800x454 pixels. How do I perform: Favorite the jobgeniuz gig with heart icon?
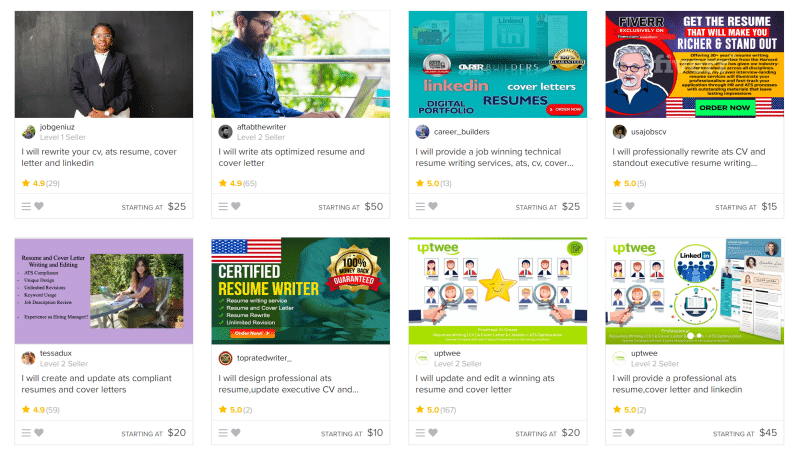39,206
